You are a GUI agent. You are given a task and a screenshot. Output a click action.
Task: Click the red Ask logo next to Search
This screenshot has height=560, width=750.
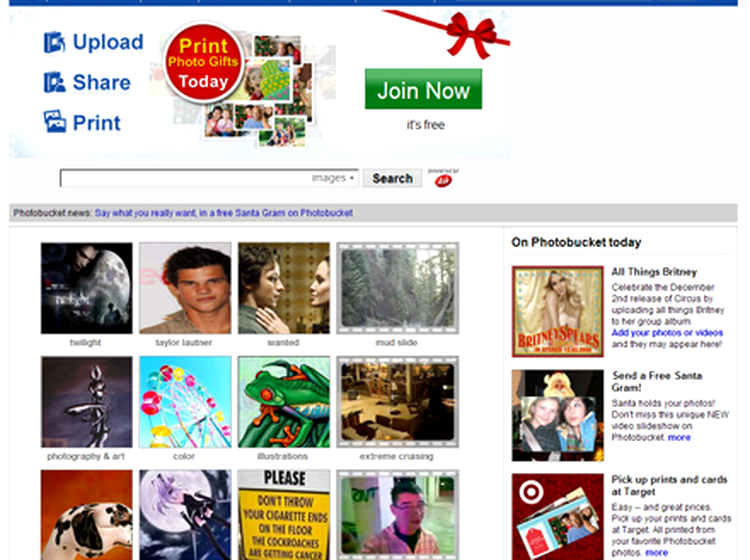[x=443, y=180]
